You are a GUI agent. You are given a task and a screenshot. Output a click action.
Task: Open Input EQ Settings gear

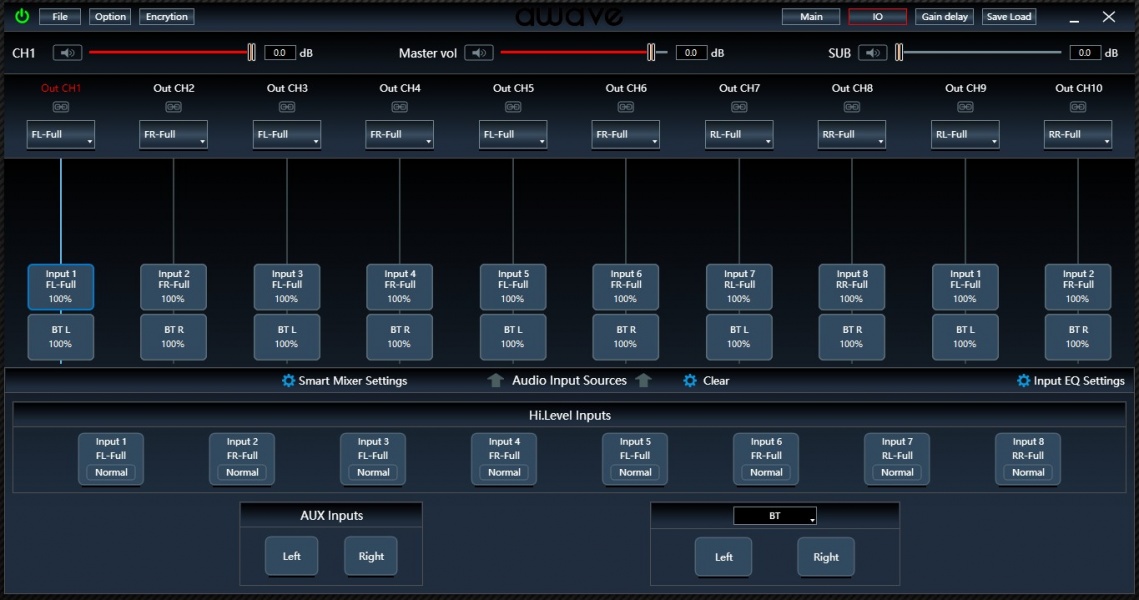(x=1023, y=381)
